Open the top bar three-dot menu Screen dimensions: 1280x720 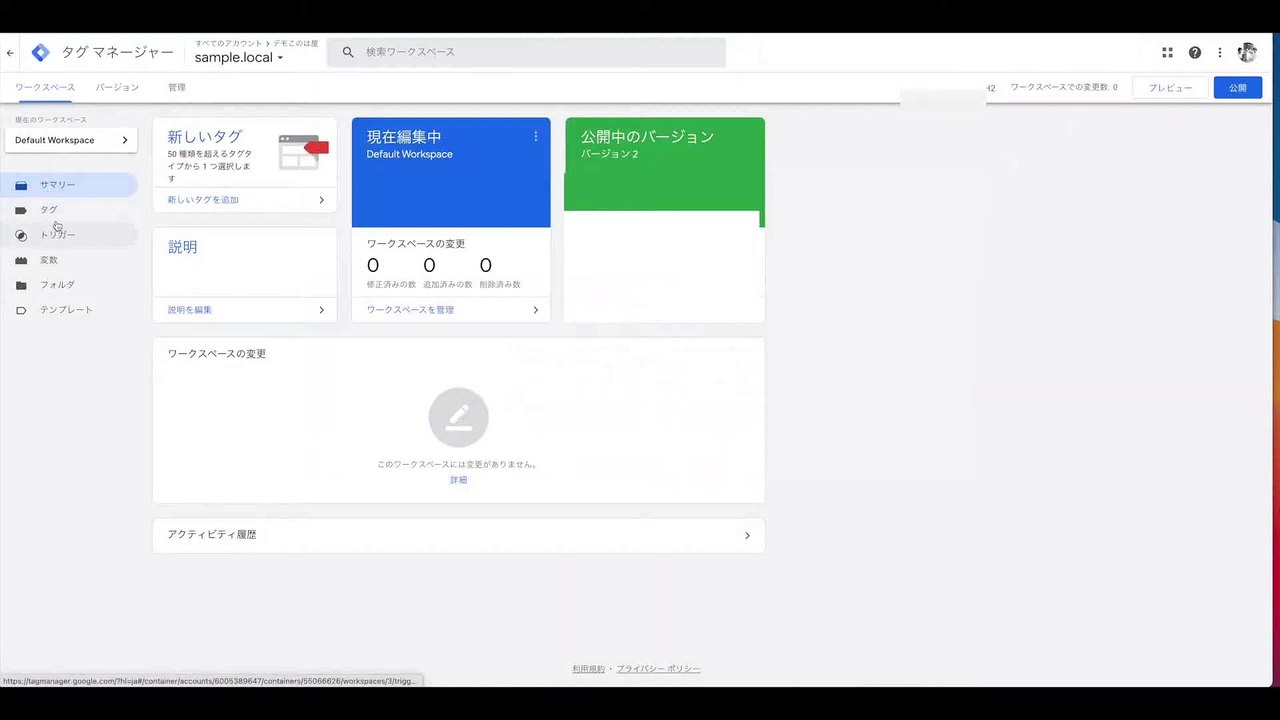[x=1220, y=53]
